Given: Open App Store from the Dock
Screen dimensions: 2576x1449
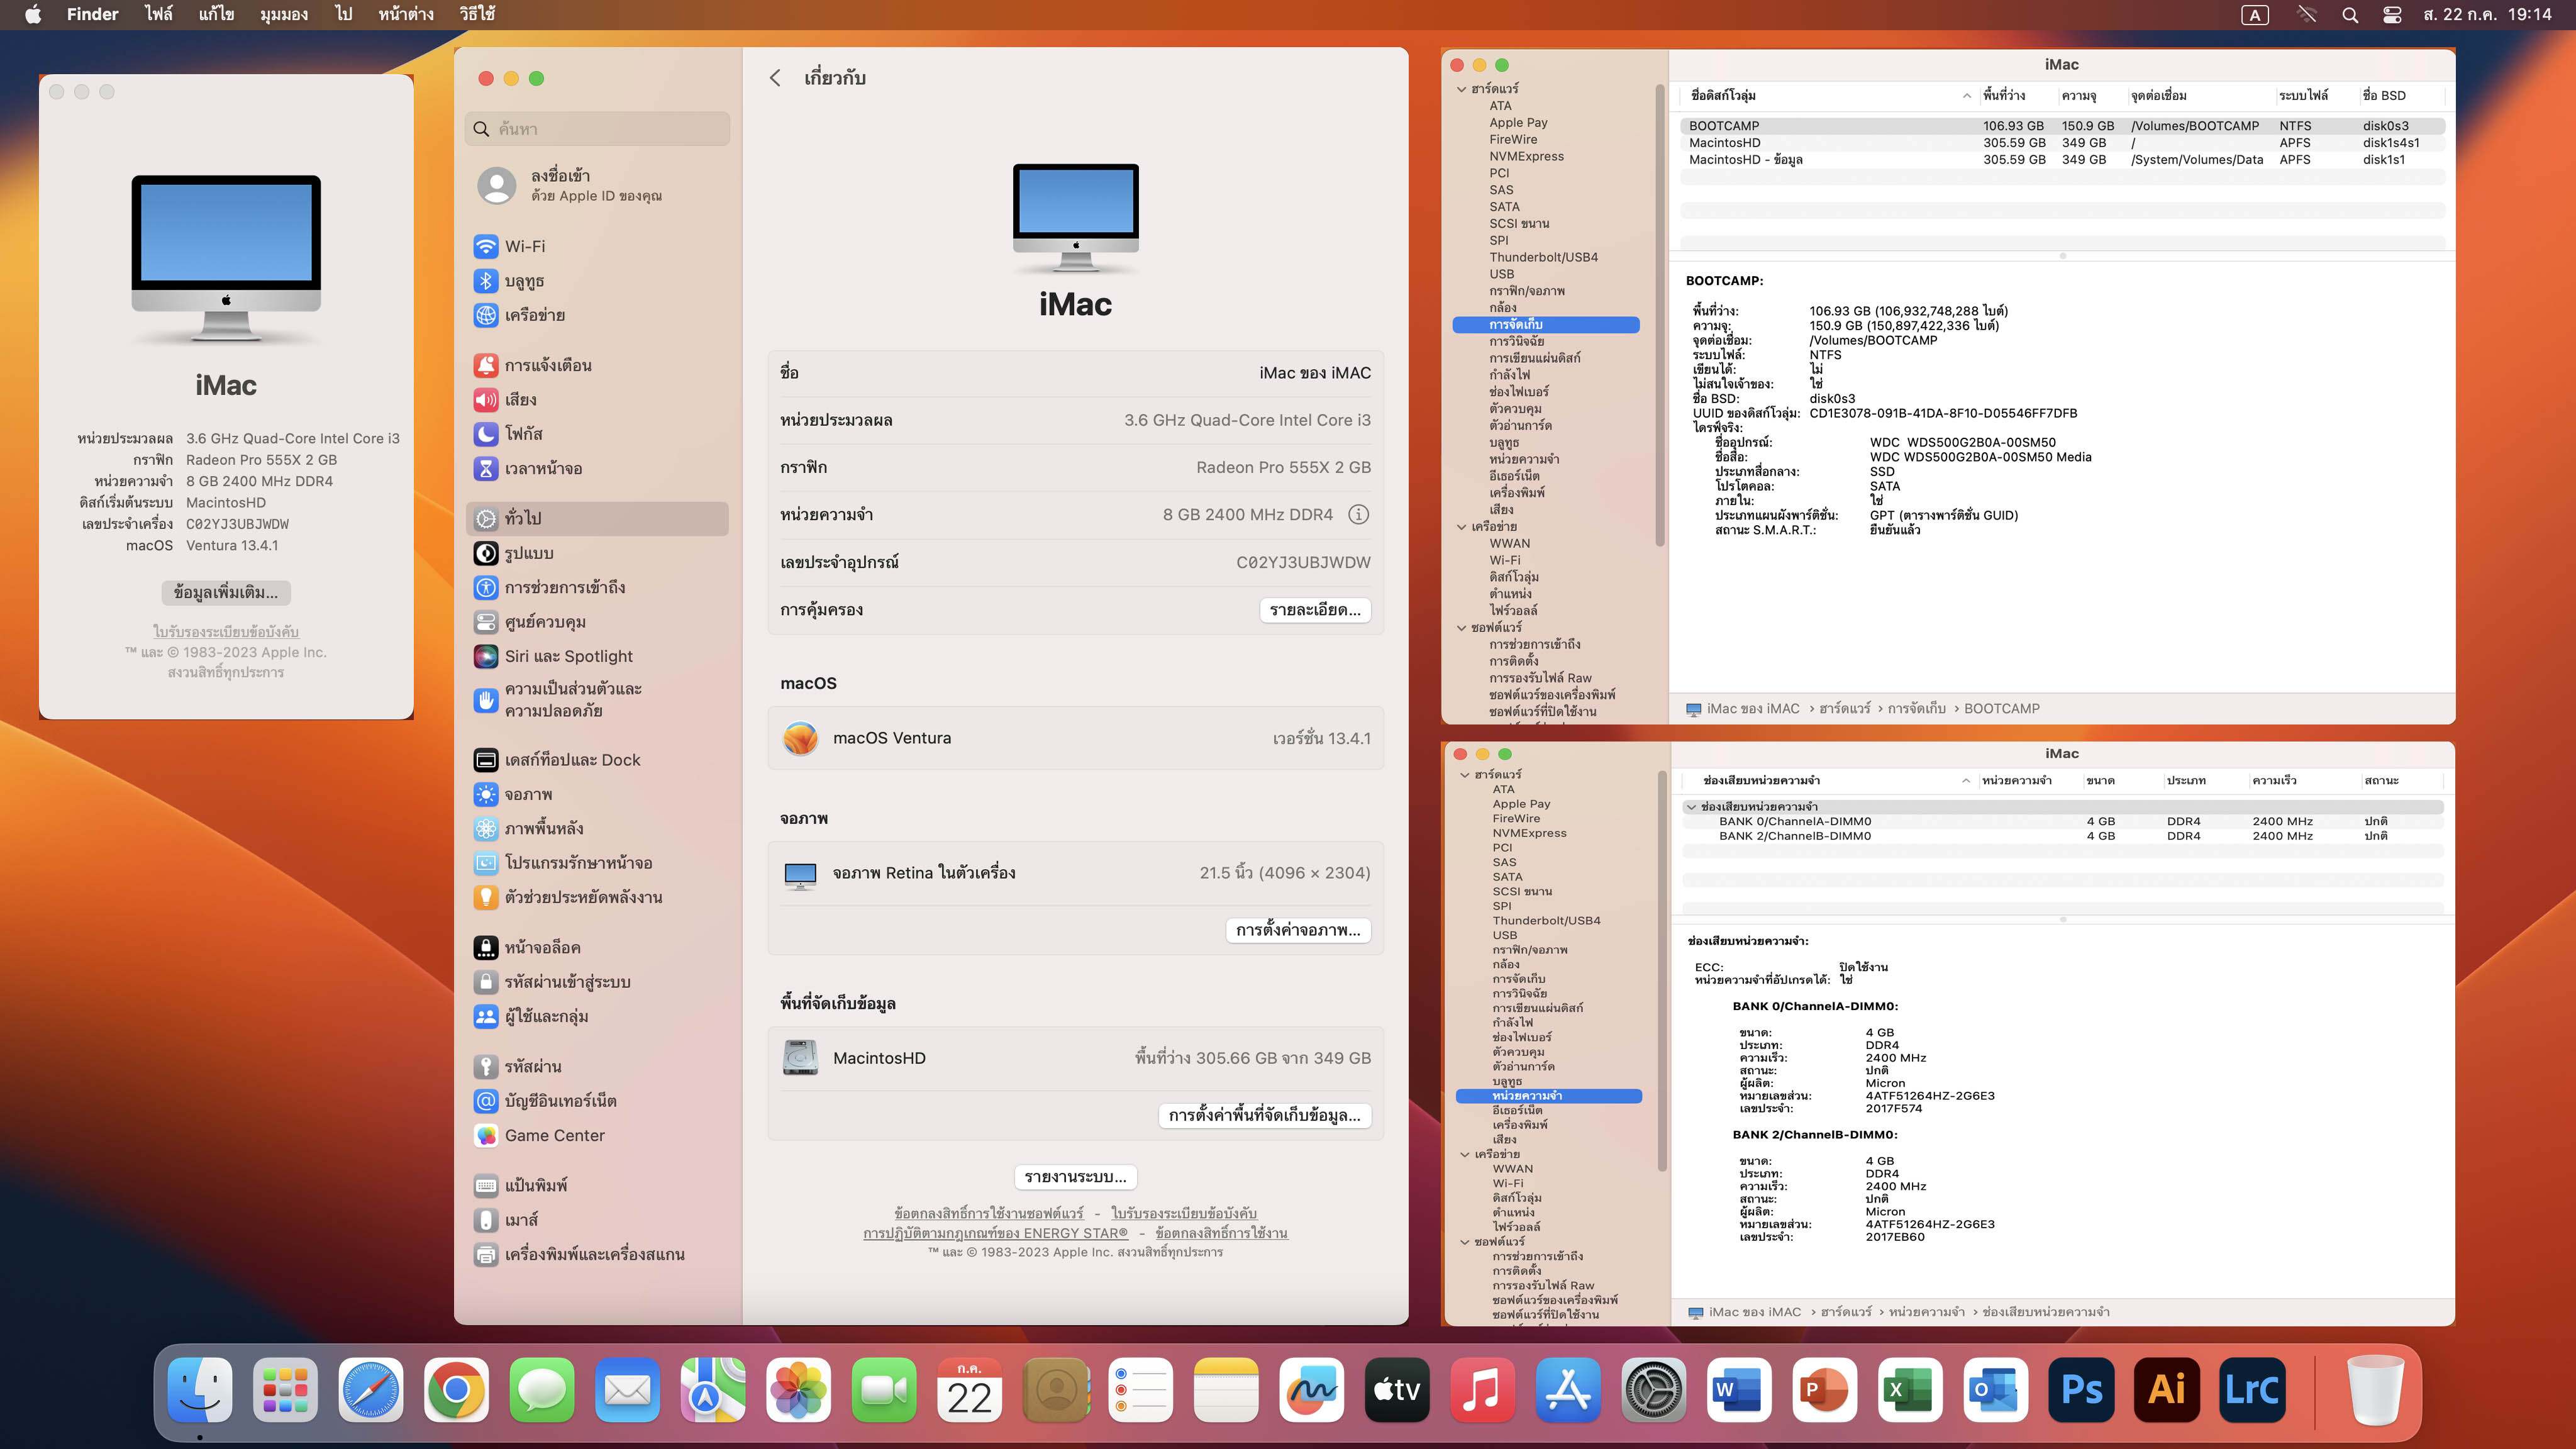Looking at the screenshot, I should (x=1568, y=1389).
